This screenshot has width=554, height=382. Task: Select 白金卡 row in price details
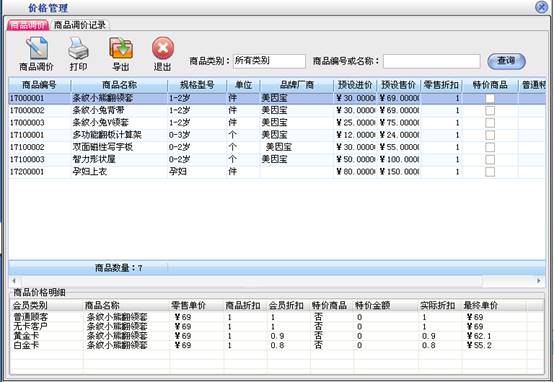[x=277, y=345]
